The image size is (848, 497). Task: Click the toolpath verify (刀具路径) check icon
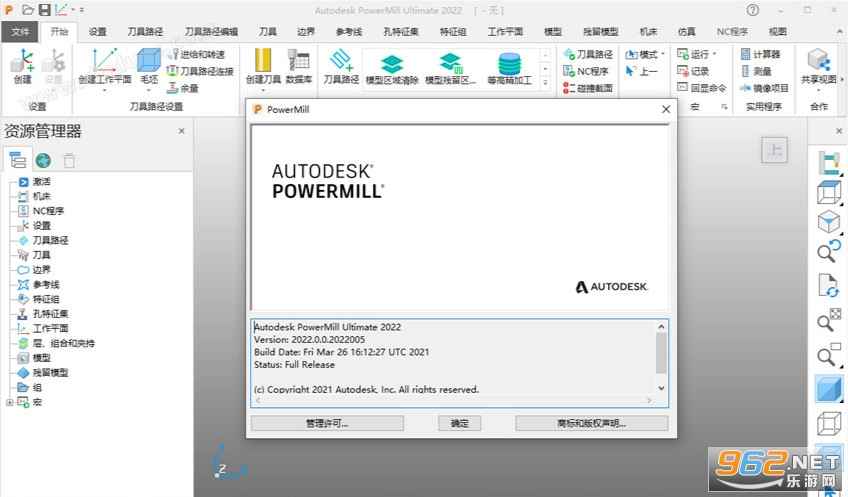(588, 54)
